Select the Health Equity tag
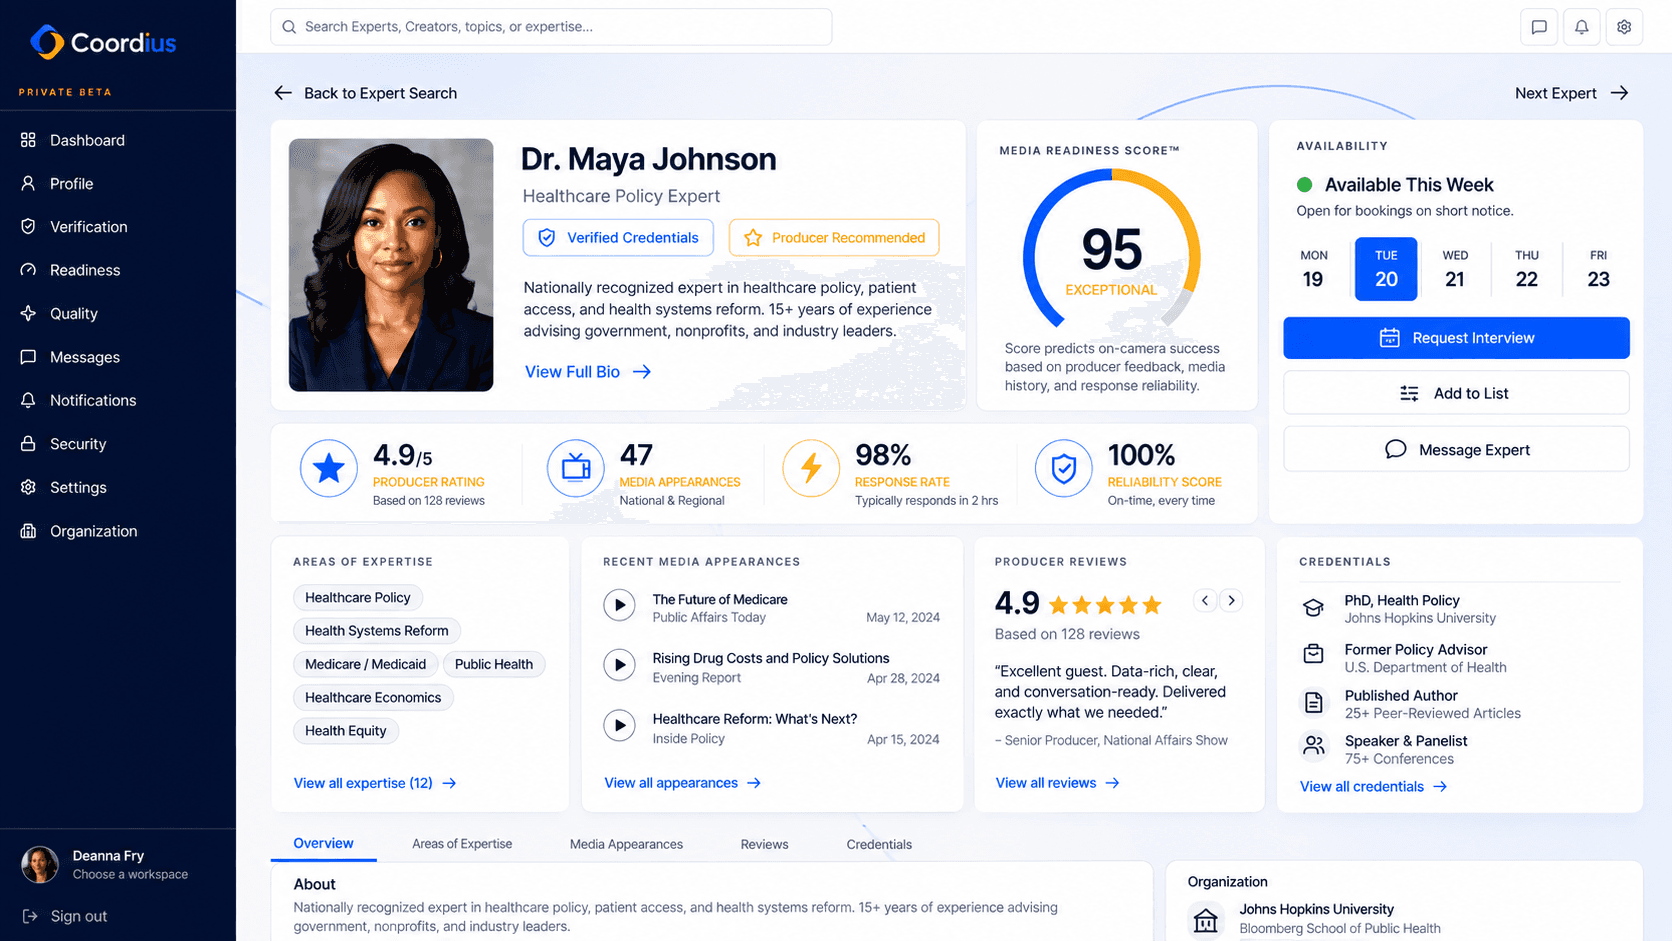 point(346,731)
